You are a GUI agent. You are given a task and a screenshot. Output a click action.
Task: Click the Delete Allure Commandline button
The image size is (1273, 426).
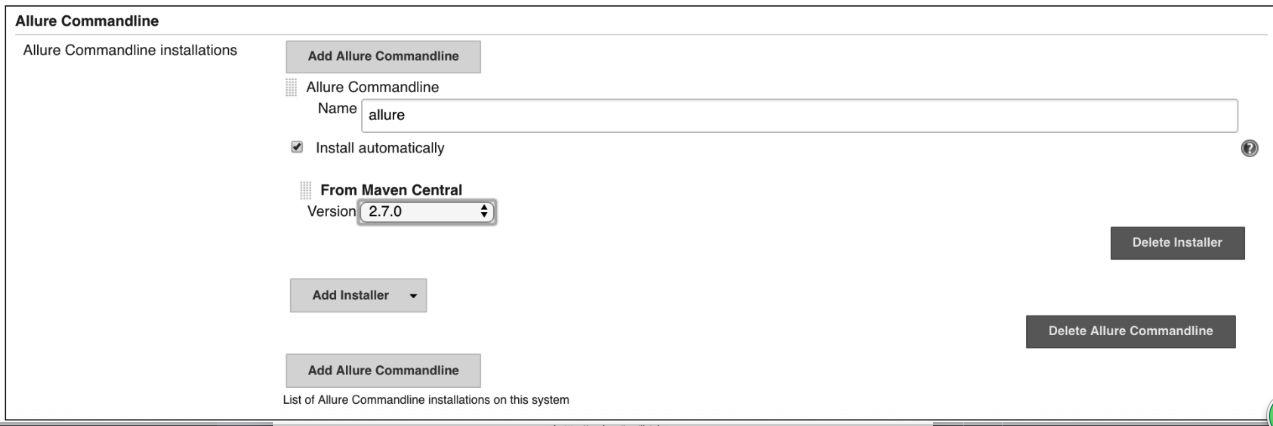[x=1131, y=331]
